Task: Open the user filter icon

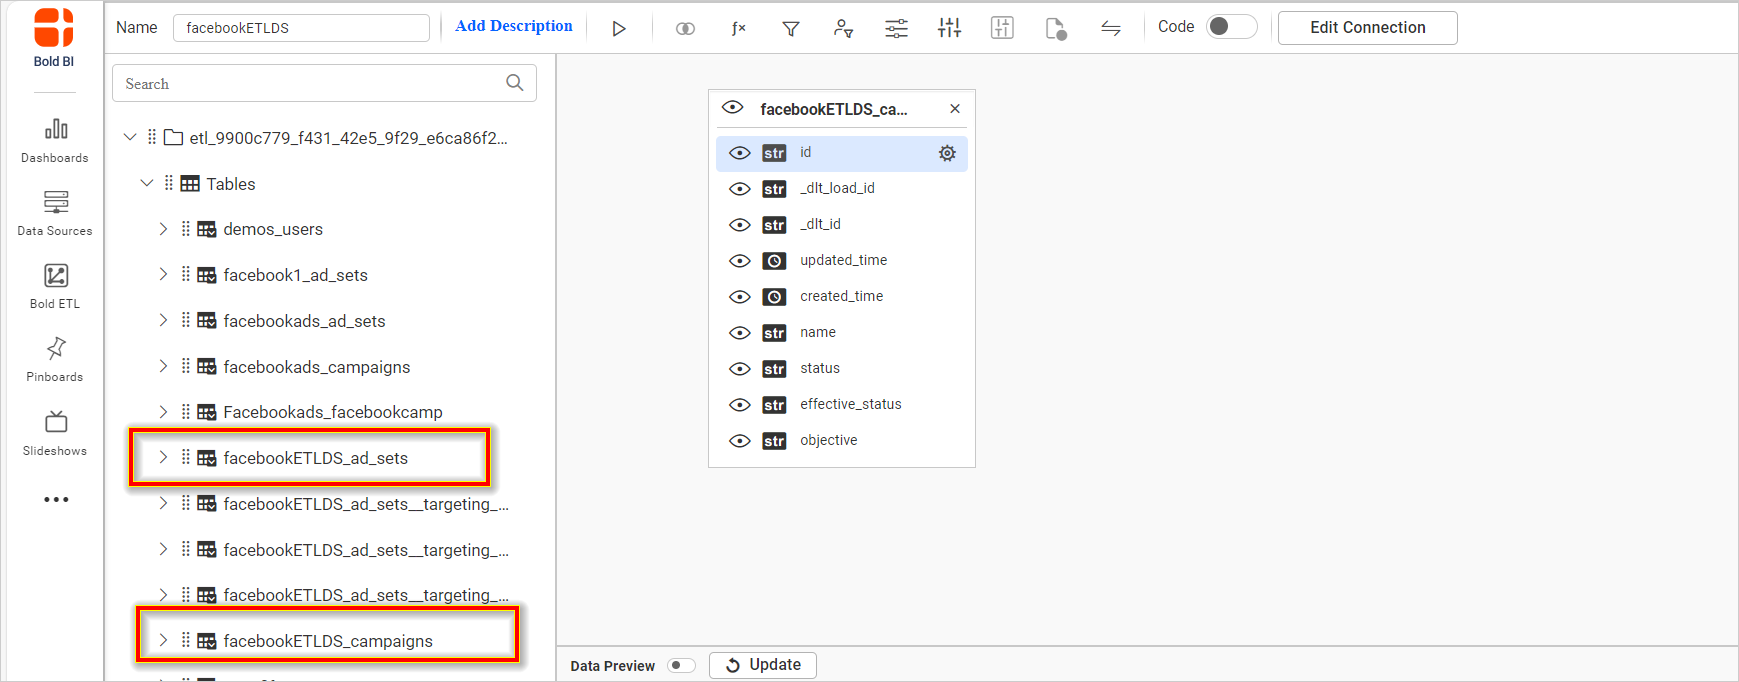Action: click(x=843, y=28)
